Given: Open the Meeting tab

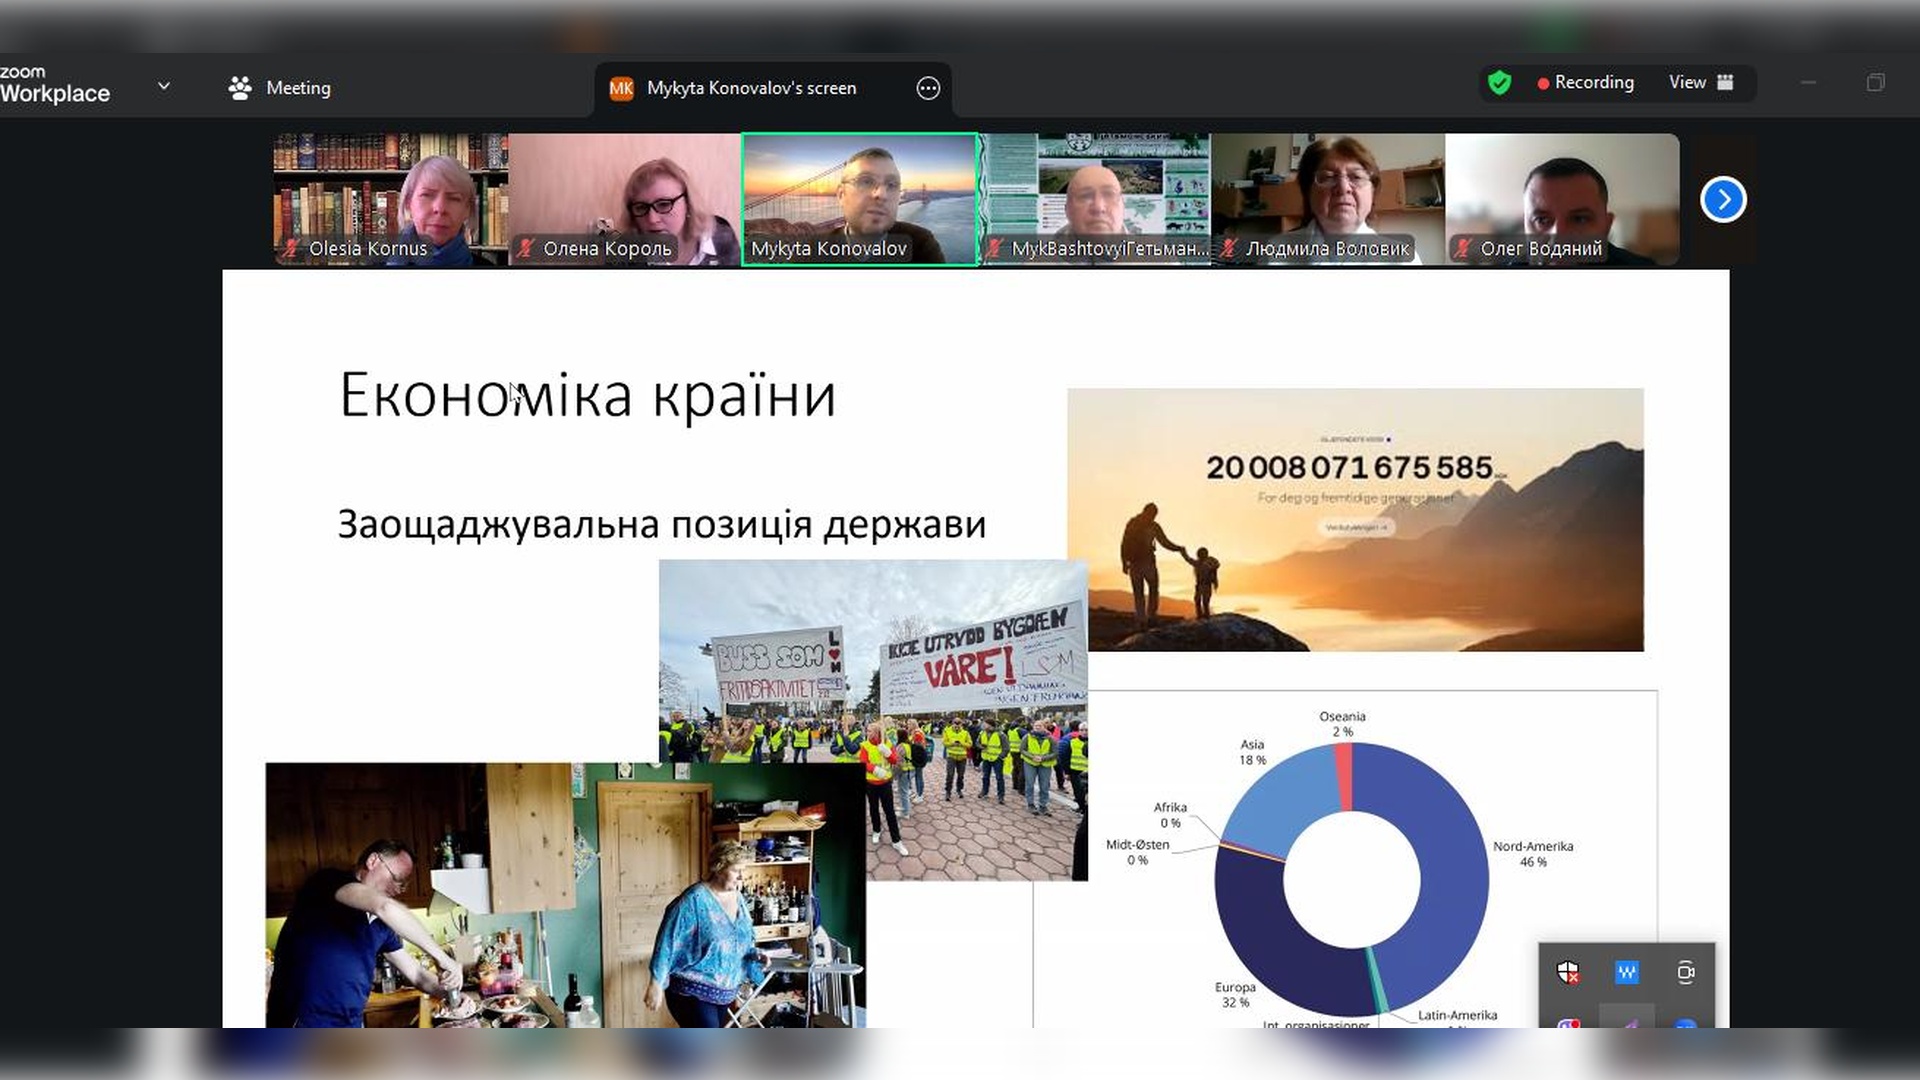Looking at the screenshot, I should click(280, 88).
